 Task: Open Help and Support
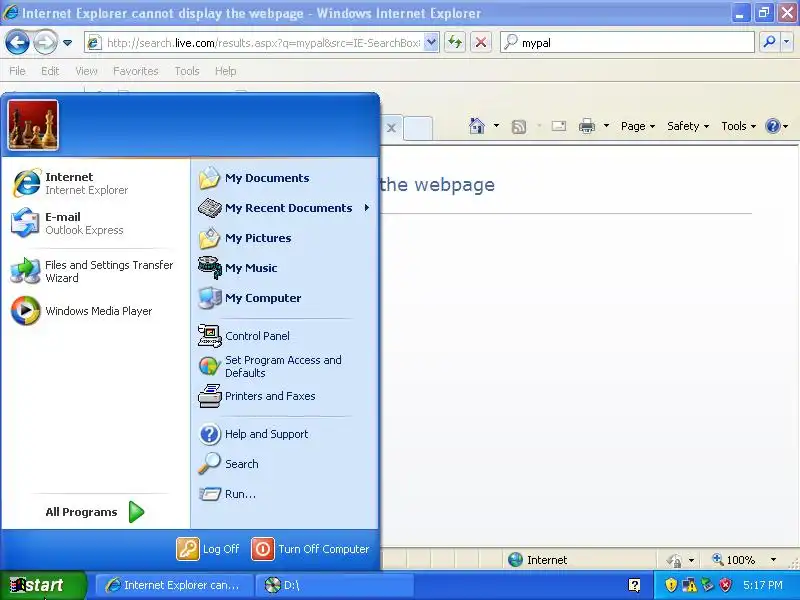[284, 434]
